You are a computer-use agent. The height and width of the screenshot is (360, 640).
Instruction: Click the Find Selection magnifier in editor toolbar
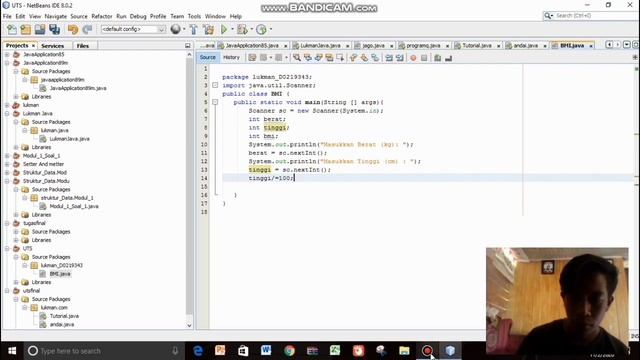[x=297, y=58]
